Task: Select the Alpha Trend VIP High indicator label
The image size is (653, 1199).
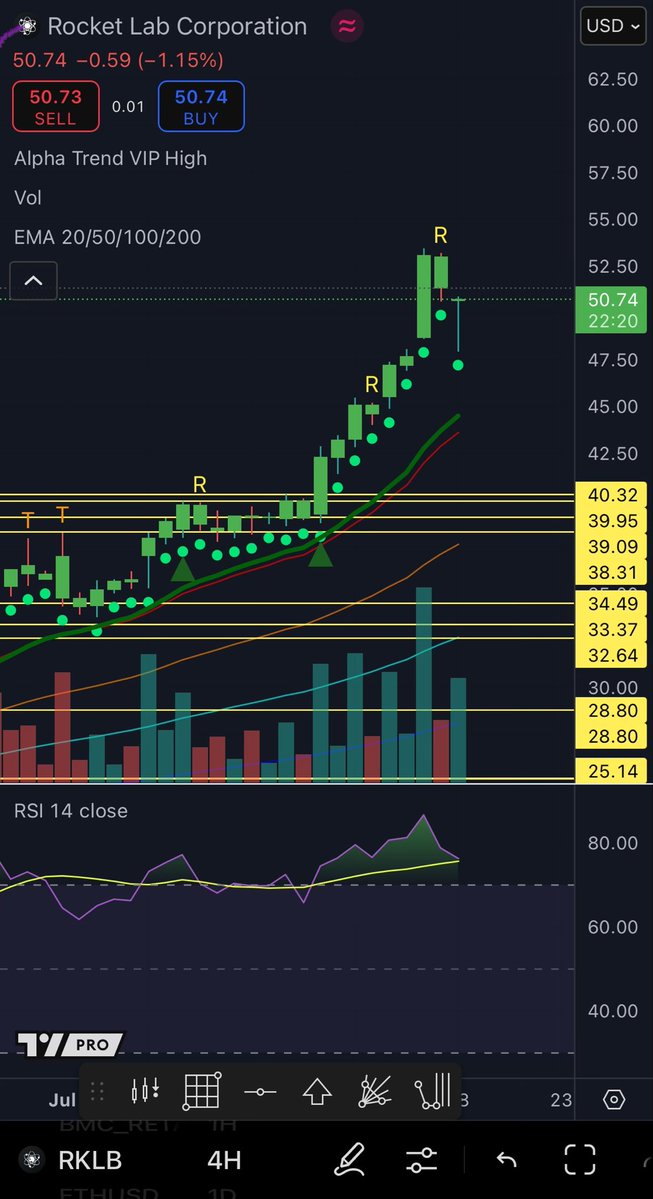Action: [110, 158]
